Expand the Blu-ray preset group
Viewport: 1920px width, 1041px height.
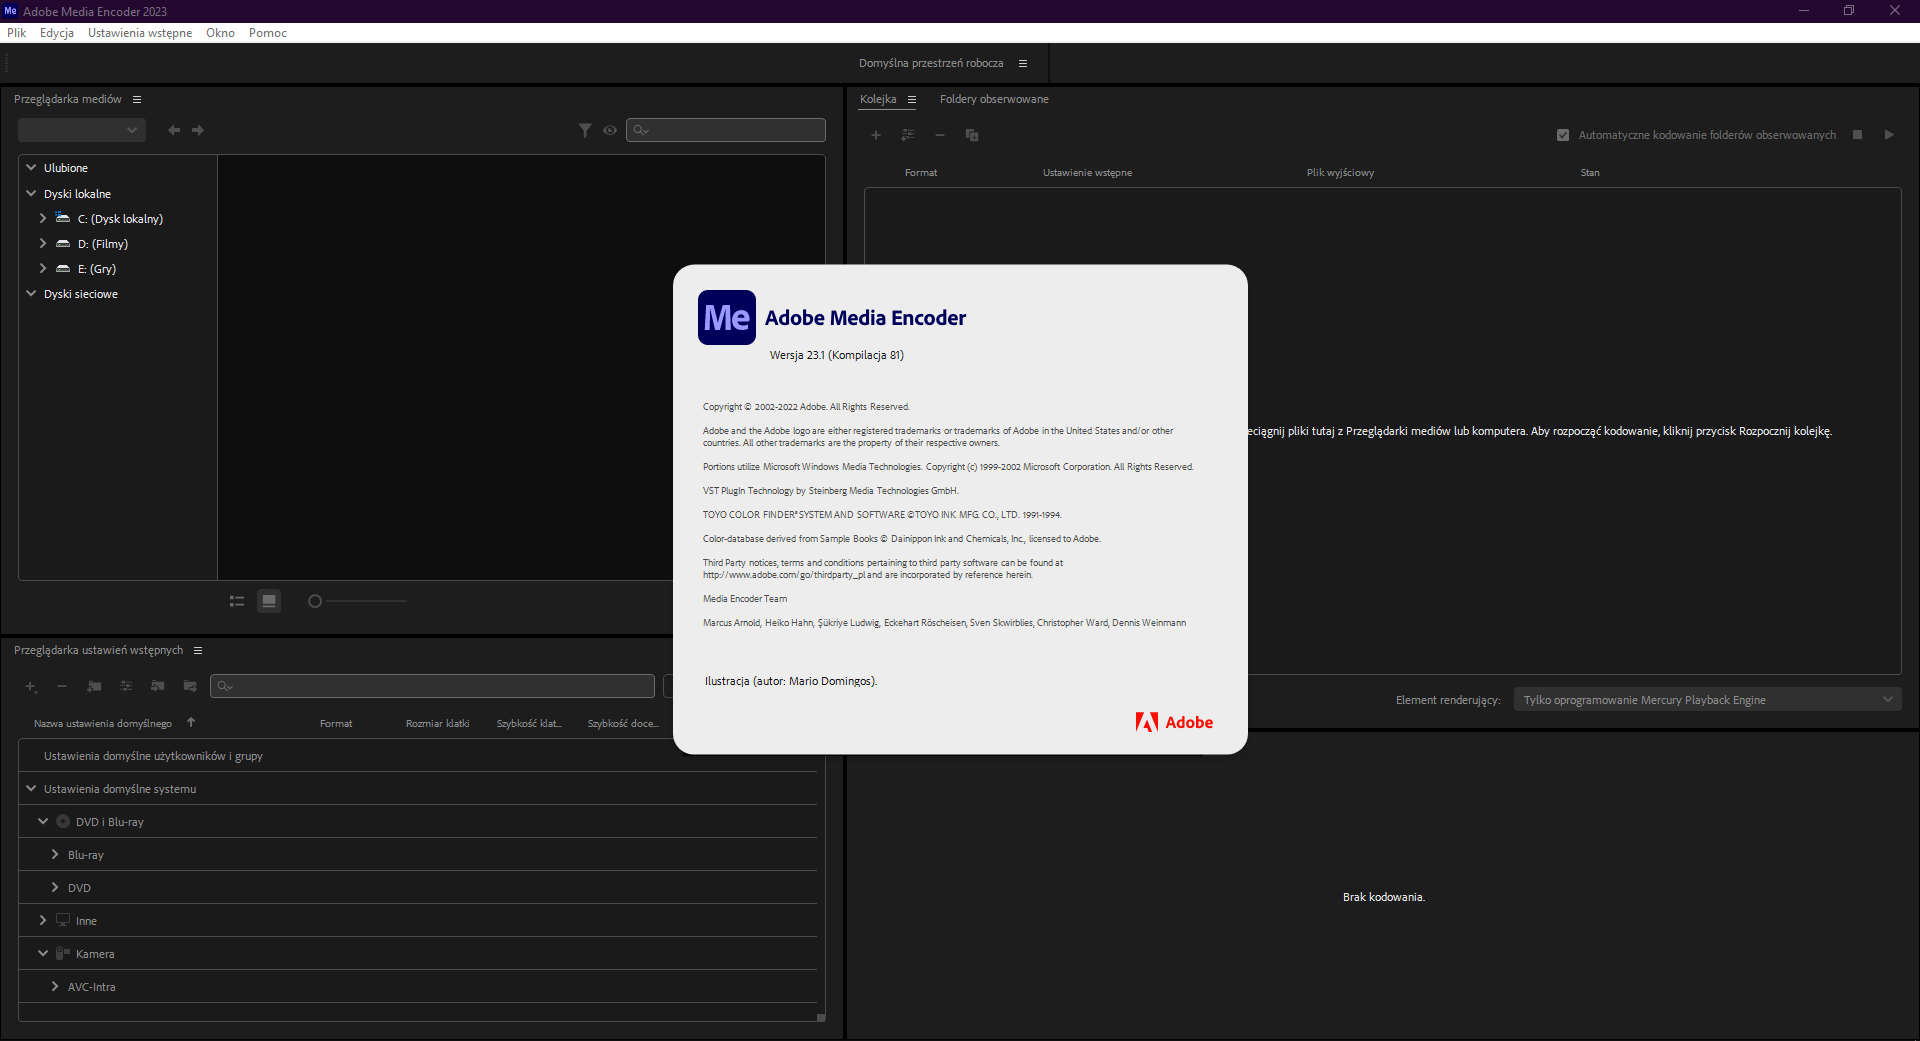(x=55, y=854)
